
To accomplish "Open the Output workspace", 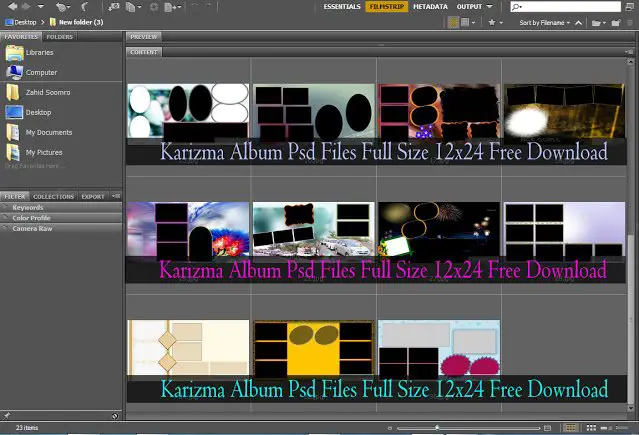I will (469, 7).
